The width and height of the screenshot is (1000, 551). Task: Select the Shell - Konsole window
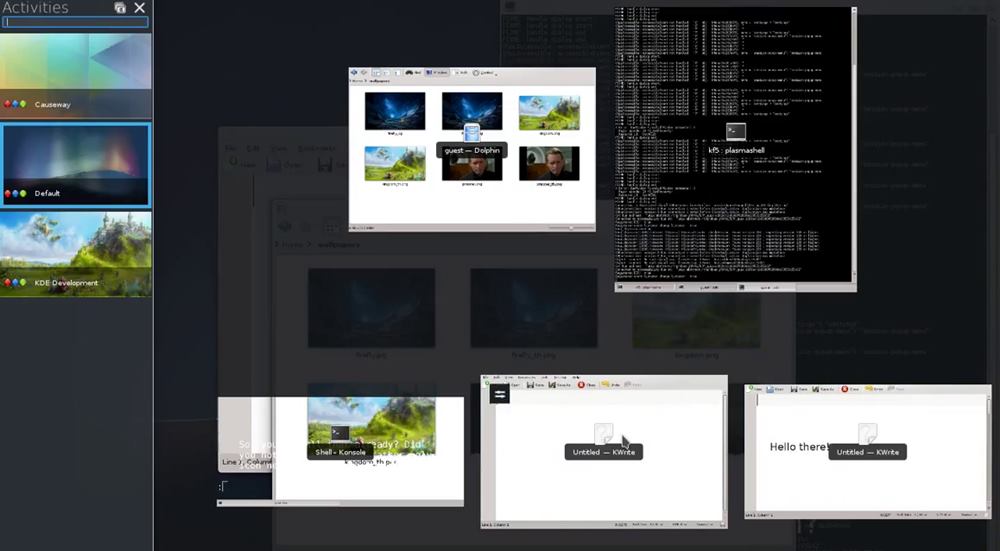tap(340, 452)
